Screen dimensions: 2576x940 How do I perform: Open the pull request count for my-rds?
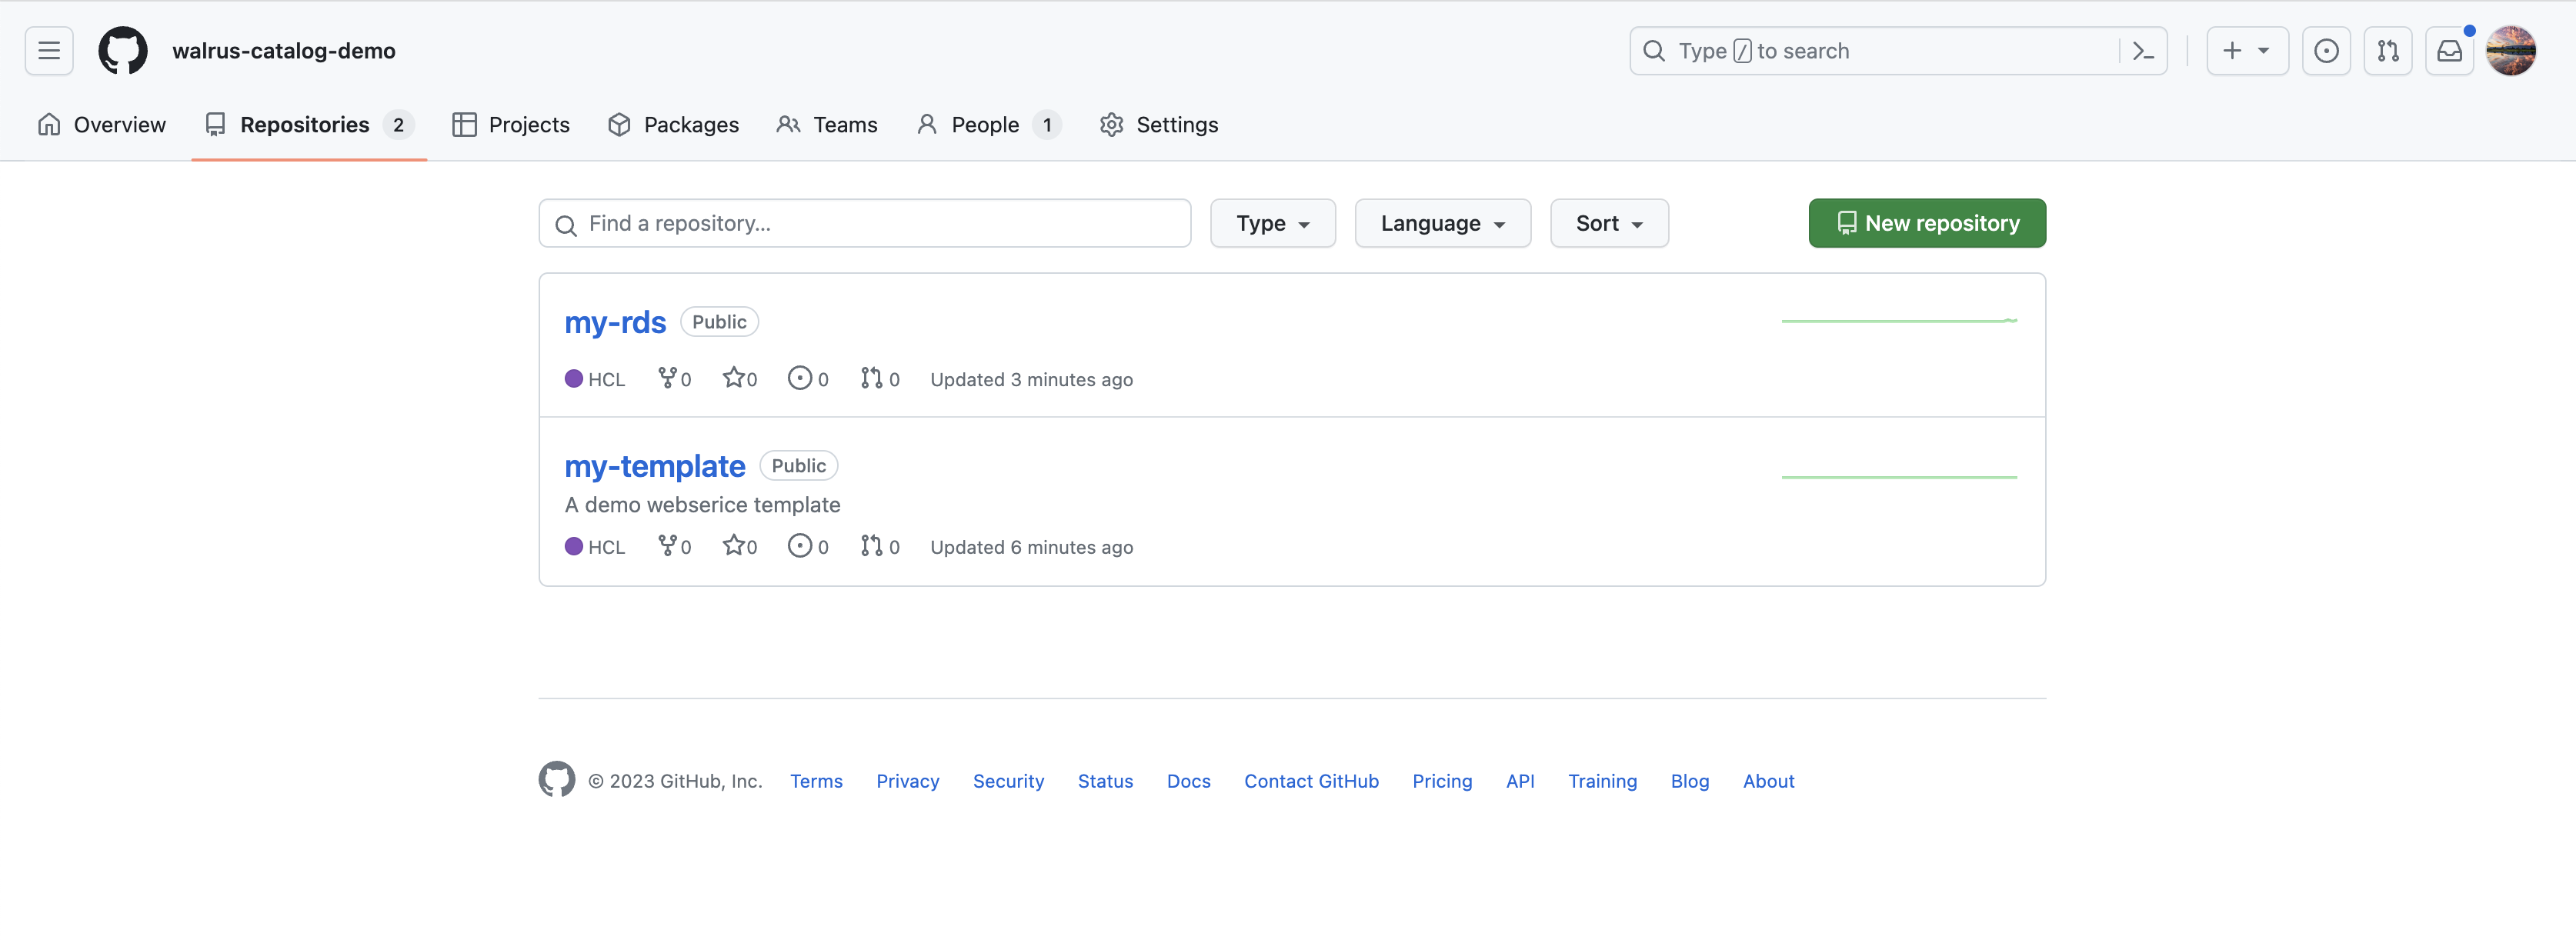click(880, 379)
